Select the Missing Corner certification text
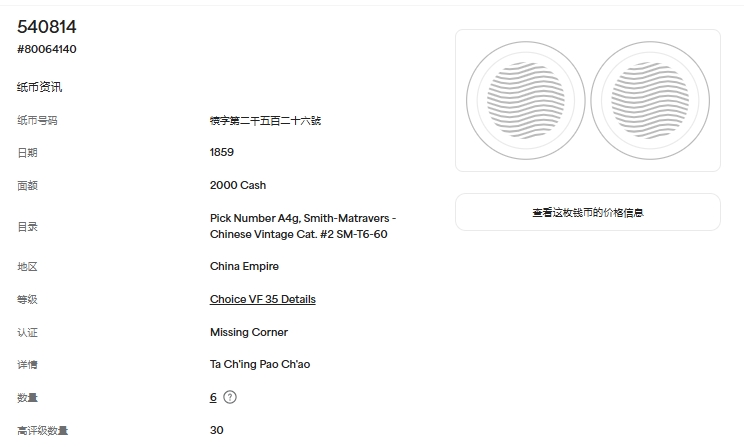 click(x=249, y=332)
